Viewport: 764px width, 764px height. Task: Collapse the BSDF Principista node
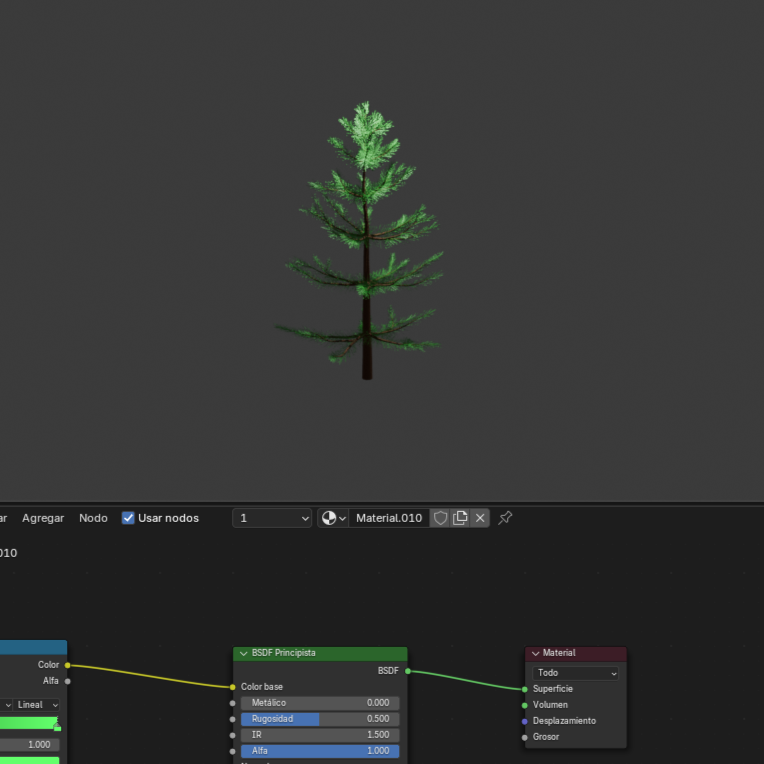tap(243, 653)
